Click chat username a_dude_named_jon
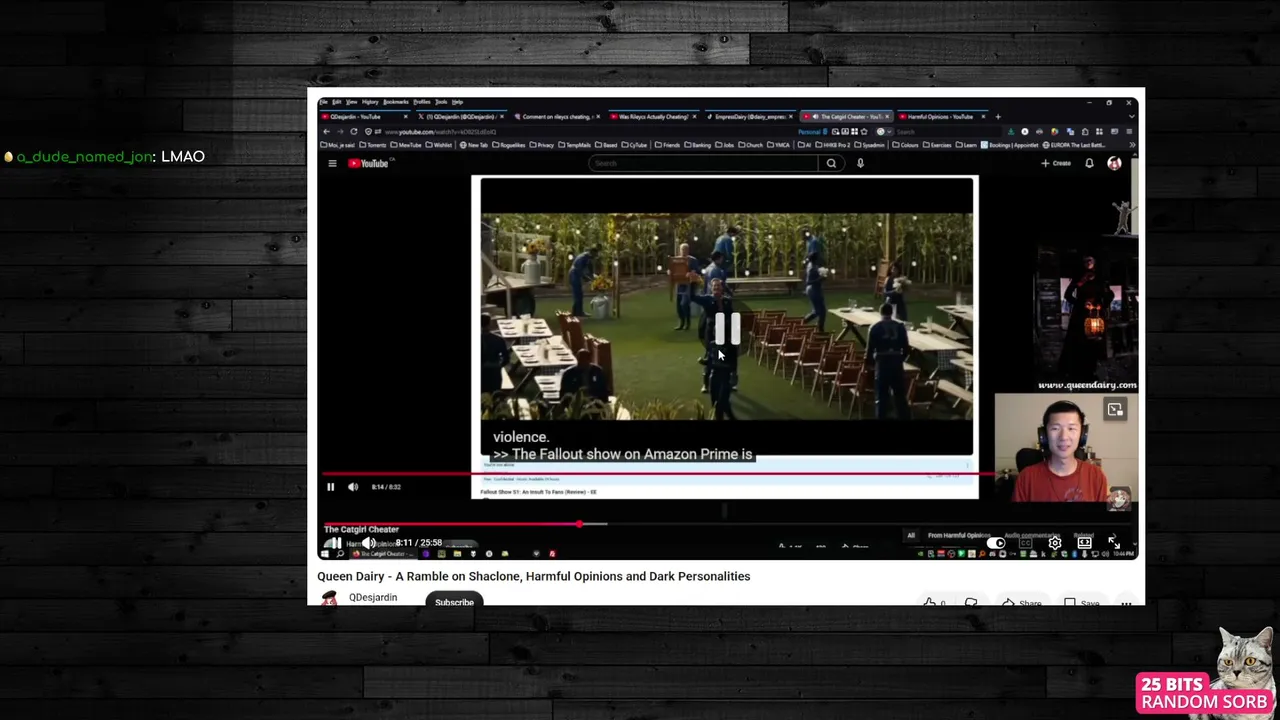This screenshot has width=1280, height=720. click(x=85, y=157)
